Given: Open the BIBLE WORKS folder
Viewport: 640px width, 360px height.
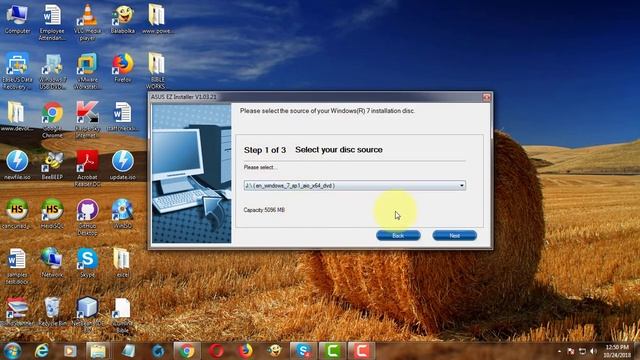Looking at the screenshot, I should coord(156,71).
